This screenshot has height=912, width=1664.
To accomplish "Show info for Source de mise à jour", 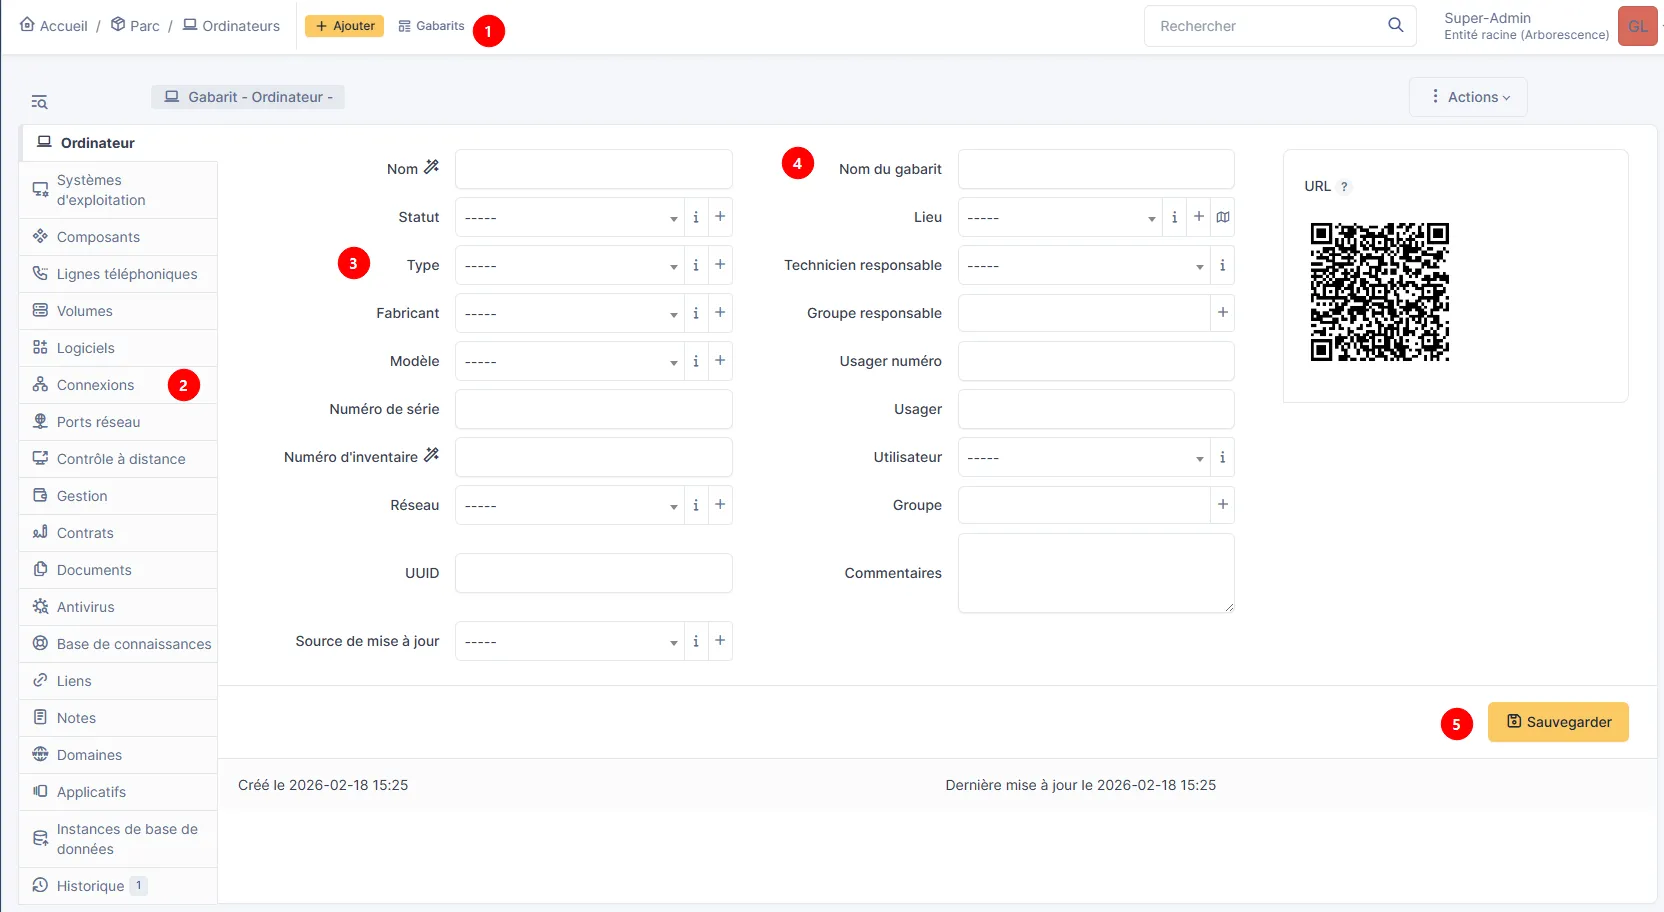I will pyautogui.click(x=696, y=641).
